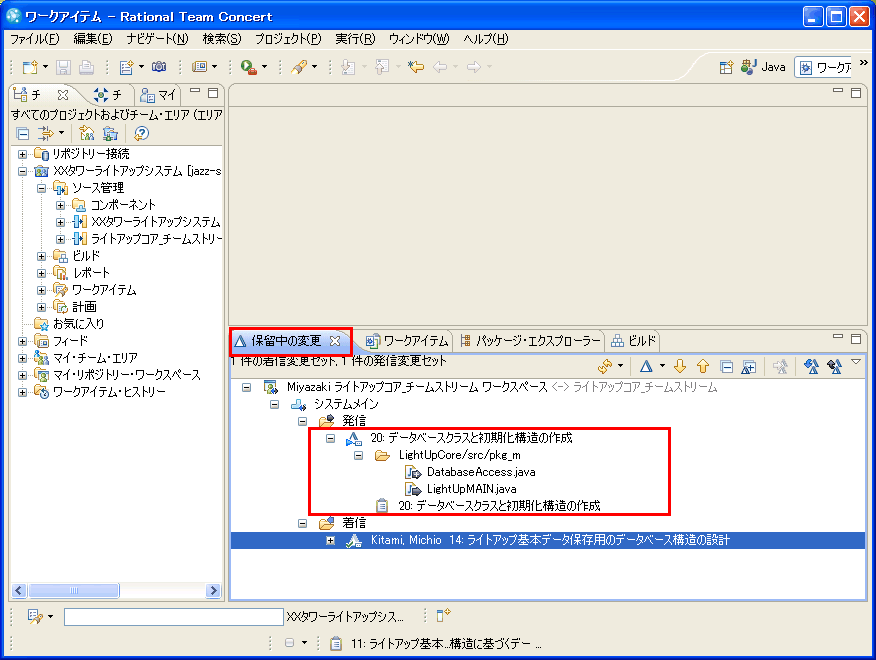Select お気に入り in the tree

pos(78,324)
